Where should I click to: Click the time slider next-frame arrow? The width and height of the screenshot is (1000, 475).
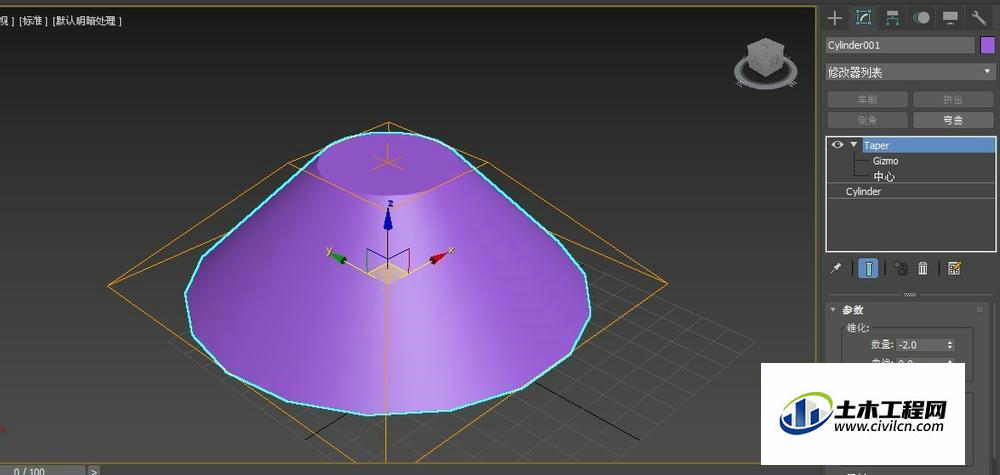(94, 471)
